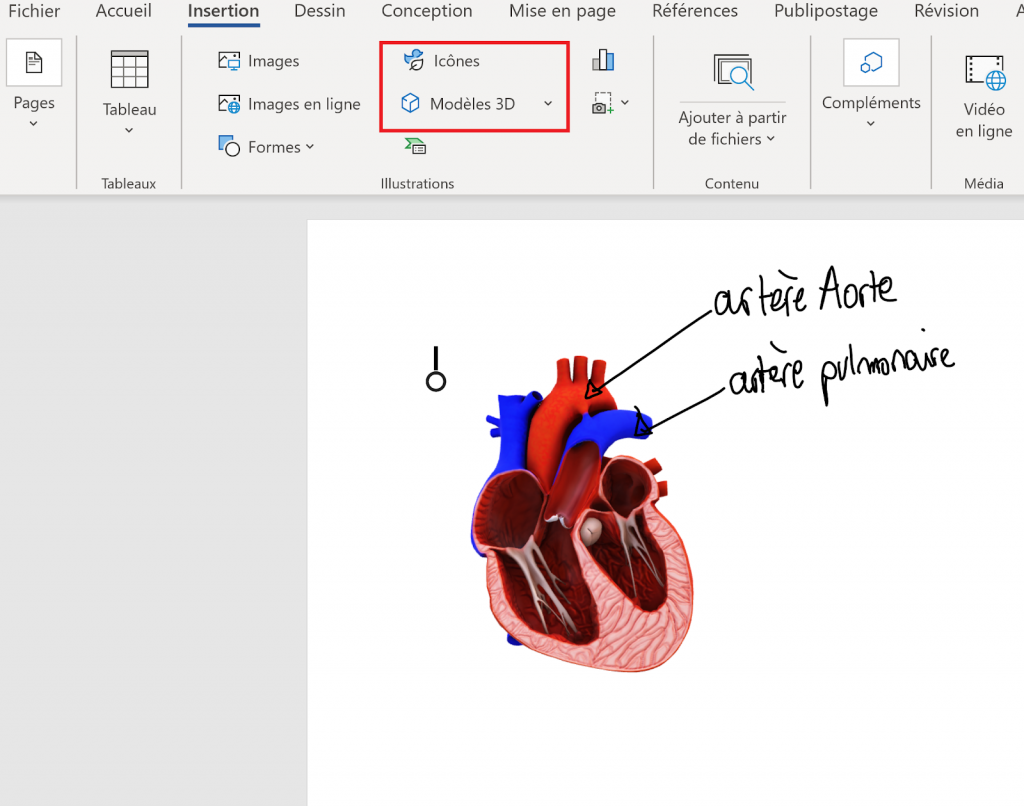
Task: Open the Dessin tab
Action: click(319, 11)
